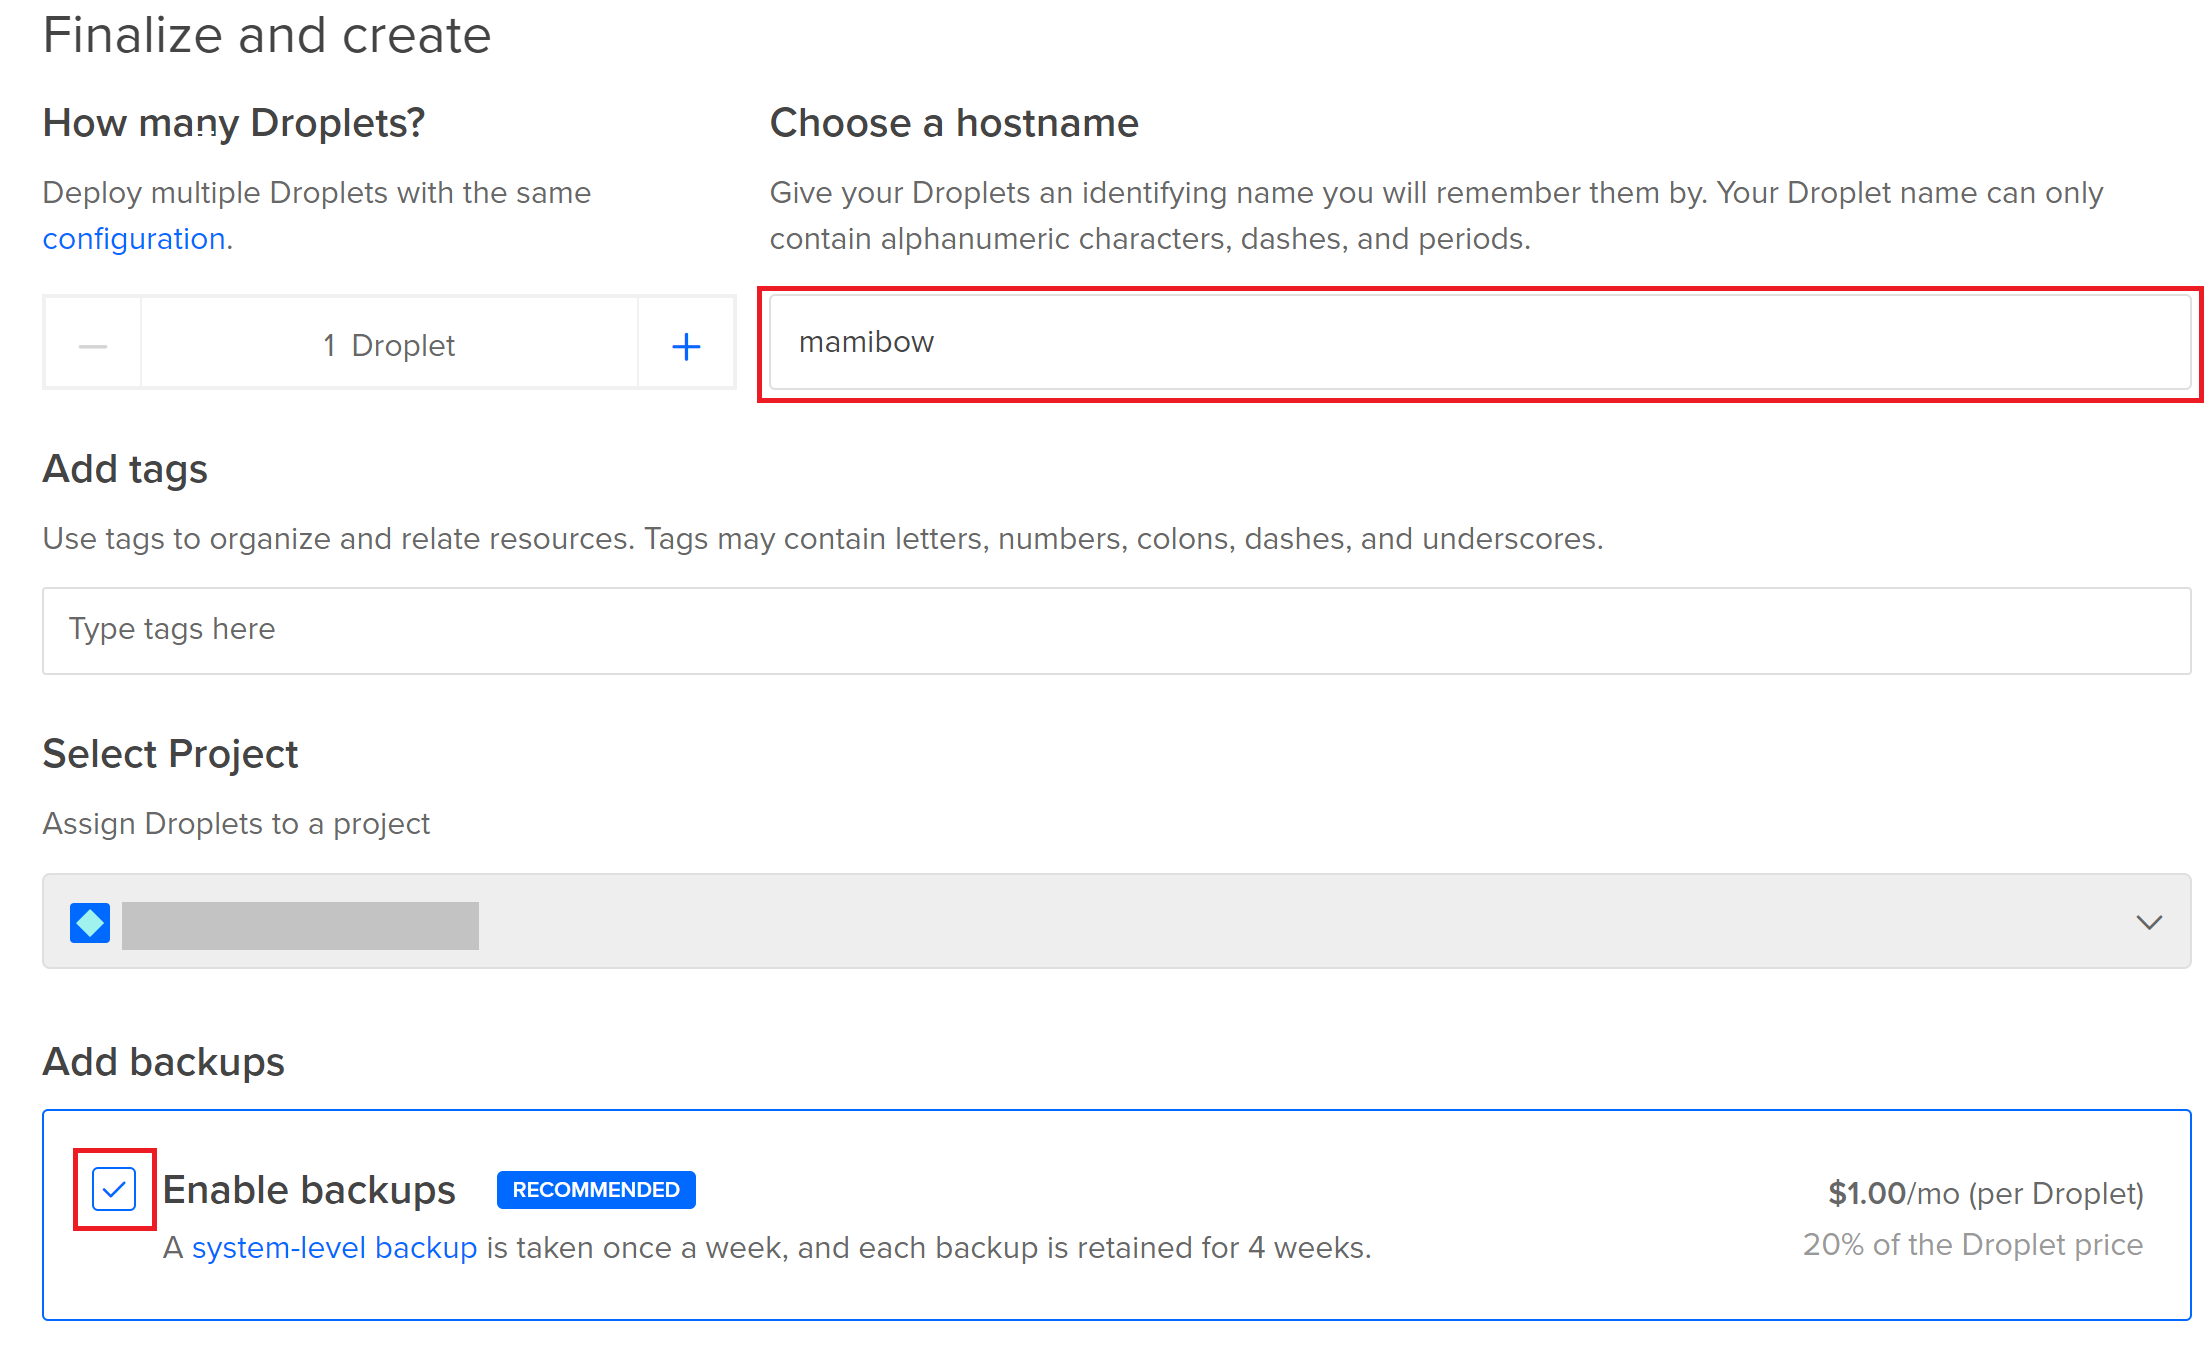
Task: Click the Enable backups label text
Action: (x=309, y=1190)
